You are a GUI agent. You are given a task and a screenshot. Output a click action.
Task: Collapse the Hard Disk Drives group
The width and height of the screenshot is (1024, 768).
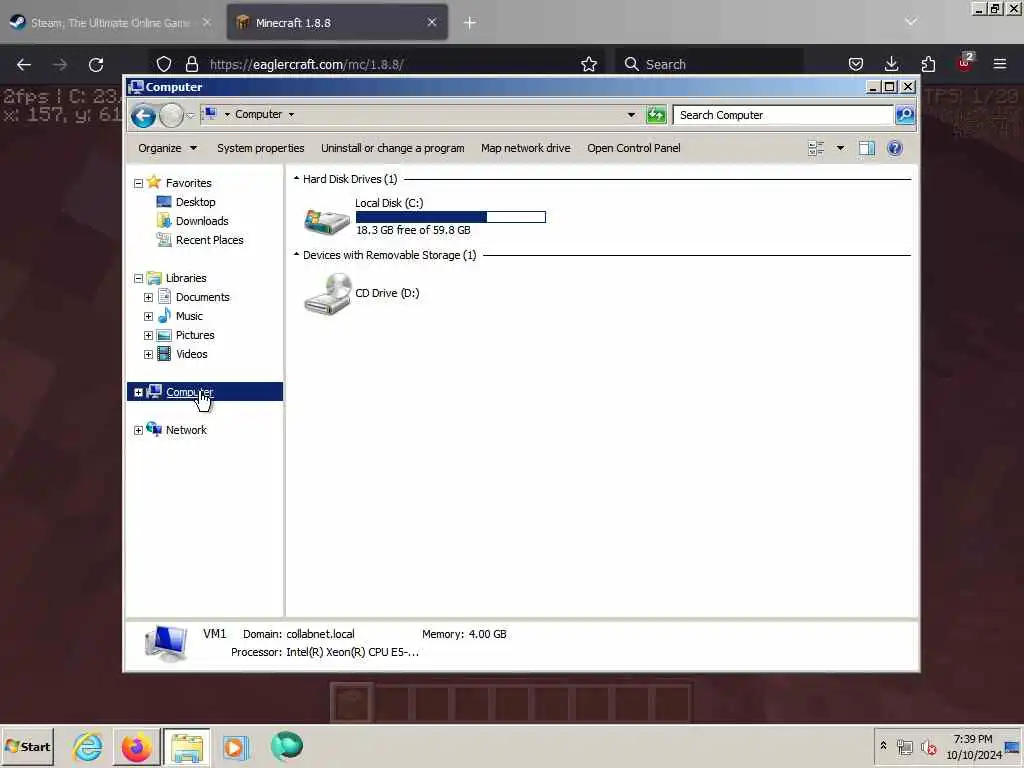tap(296, 178)
